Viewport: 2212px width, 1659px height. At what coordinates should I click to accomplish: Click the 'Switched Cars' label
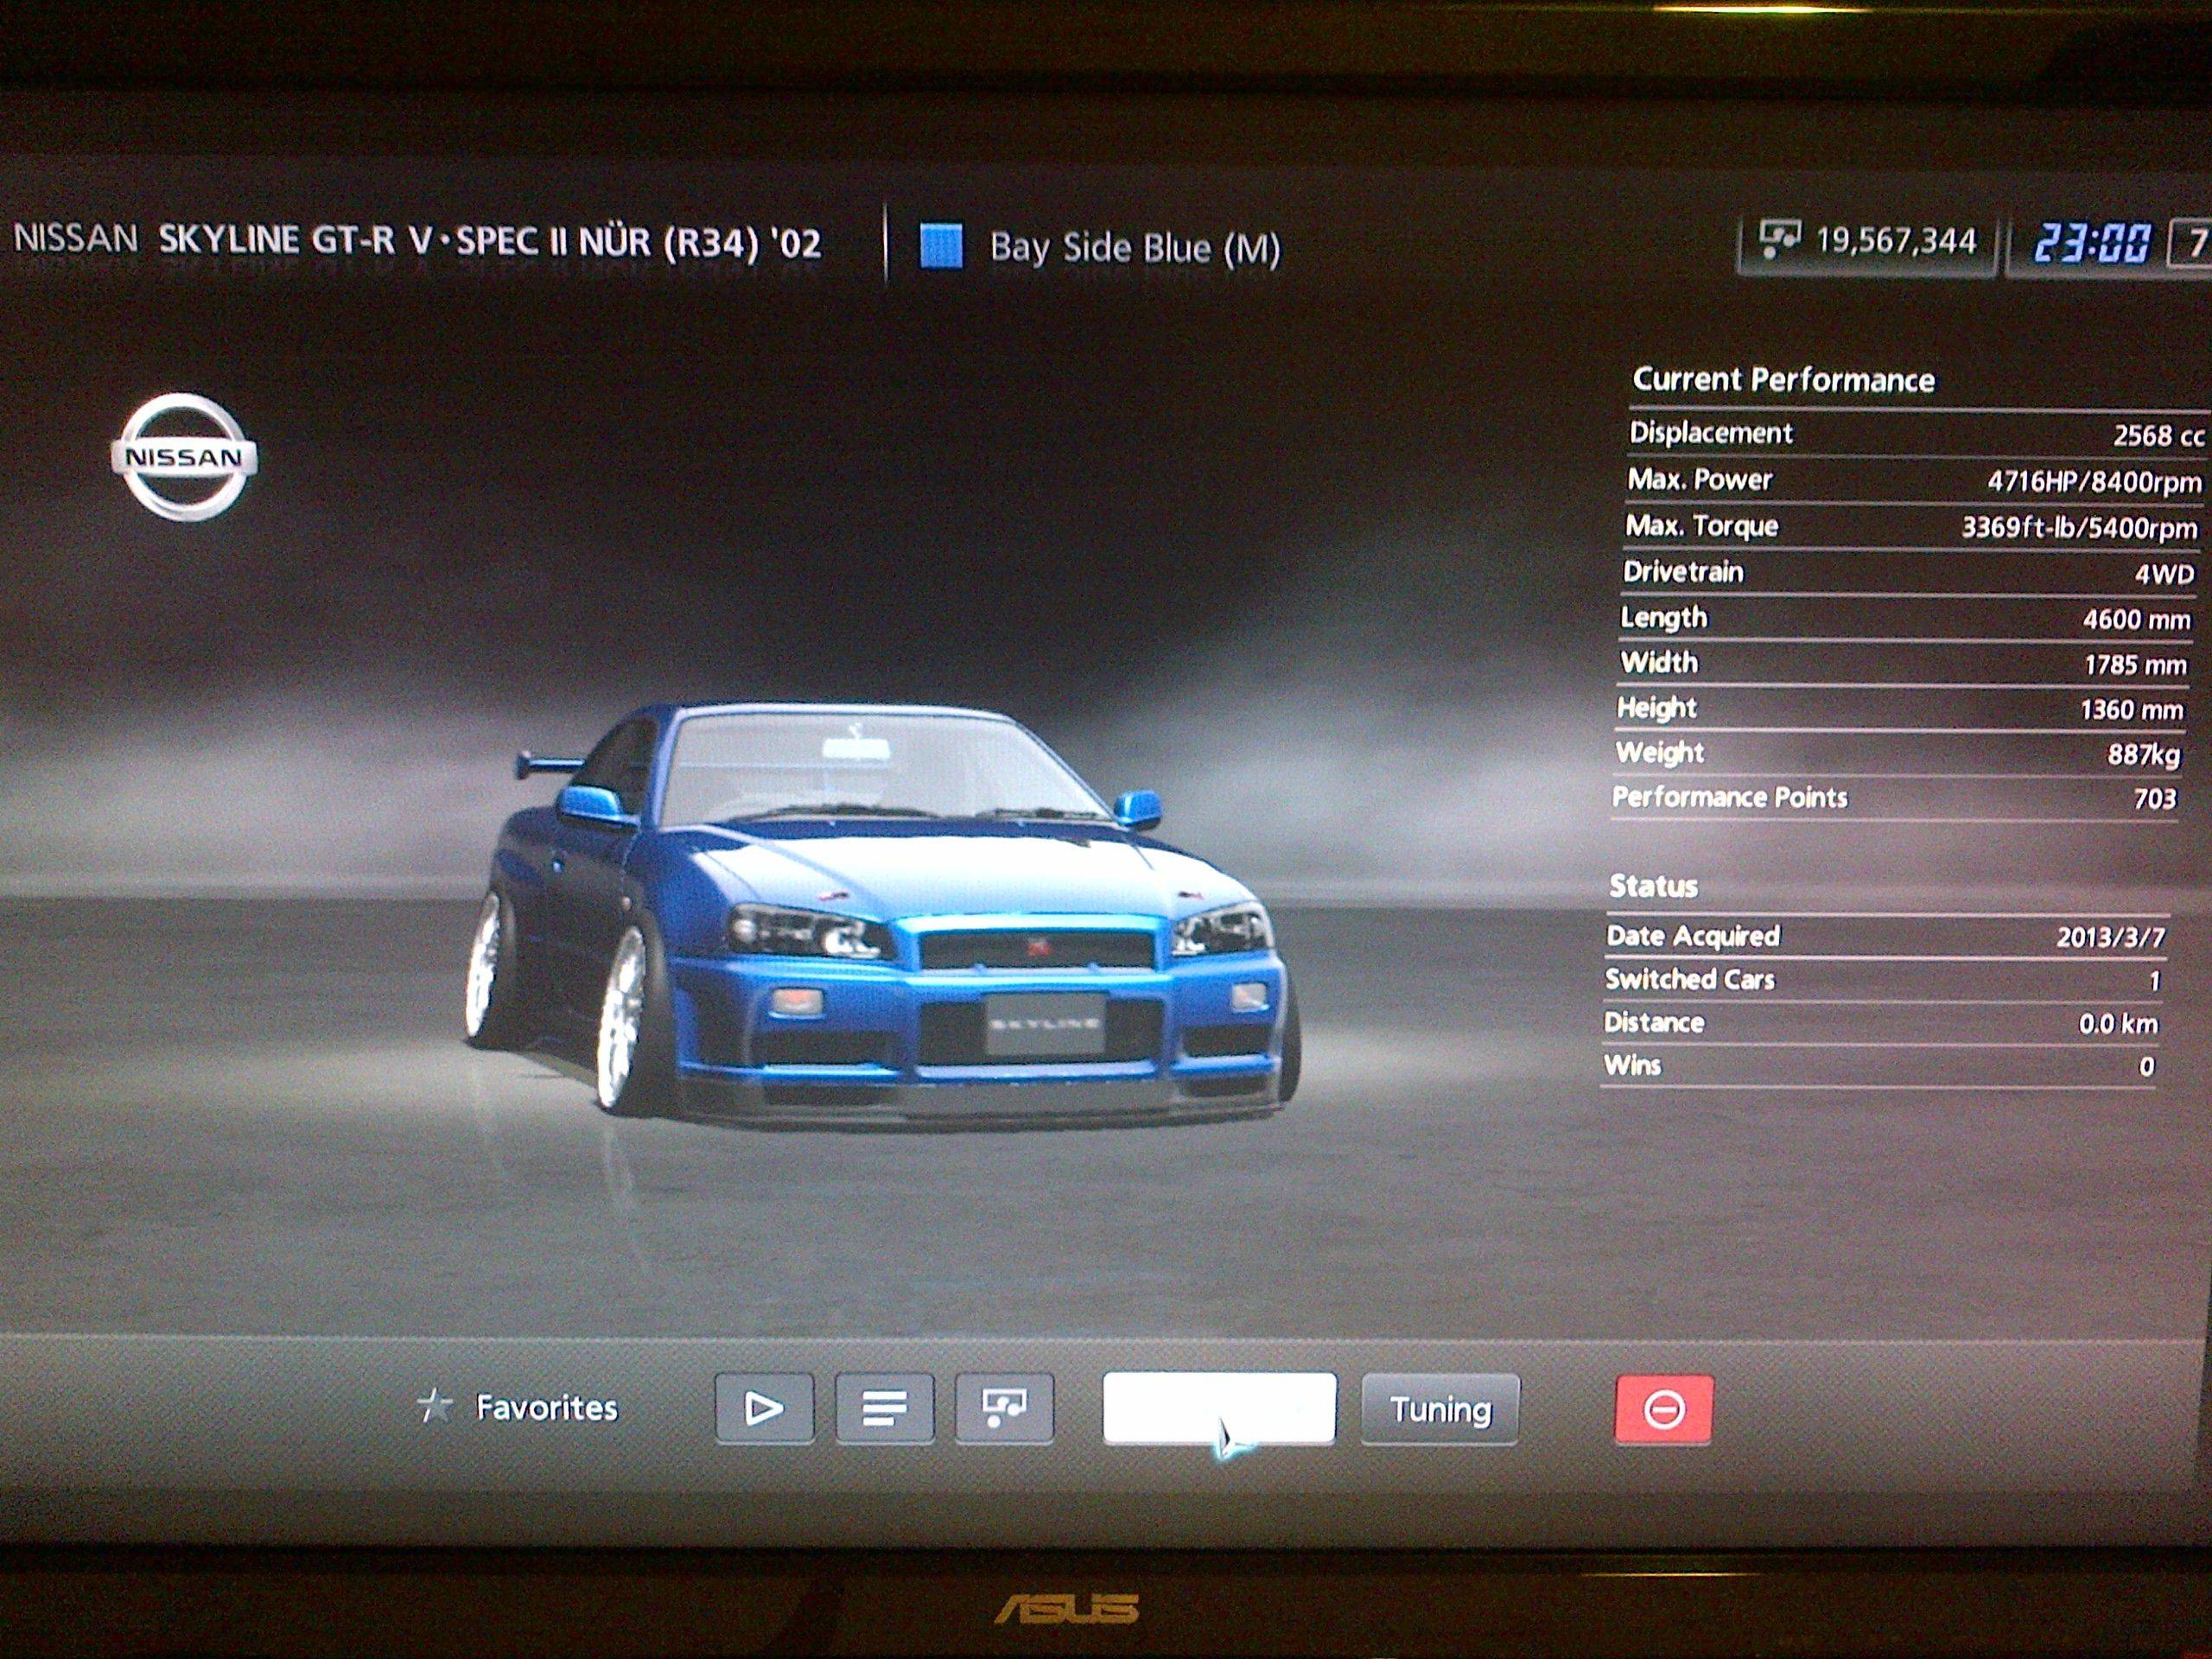coord(1689,979)
